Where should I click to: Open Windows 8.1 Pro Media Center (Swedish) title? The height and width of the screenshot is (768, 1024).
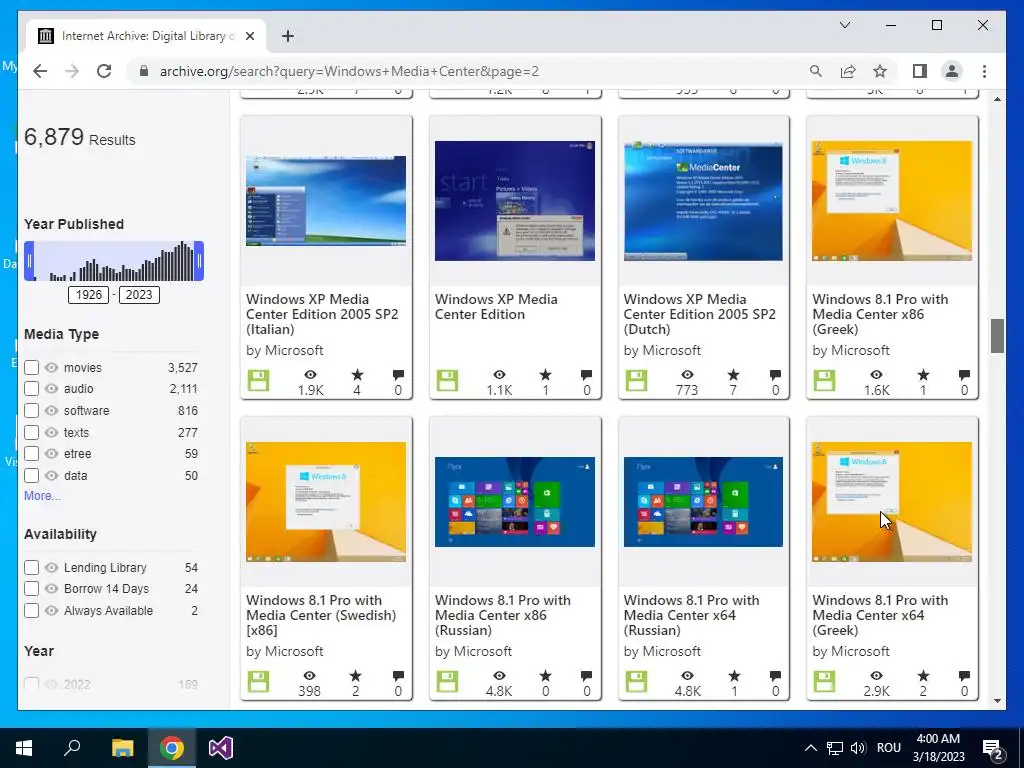point(321,615)
